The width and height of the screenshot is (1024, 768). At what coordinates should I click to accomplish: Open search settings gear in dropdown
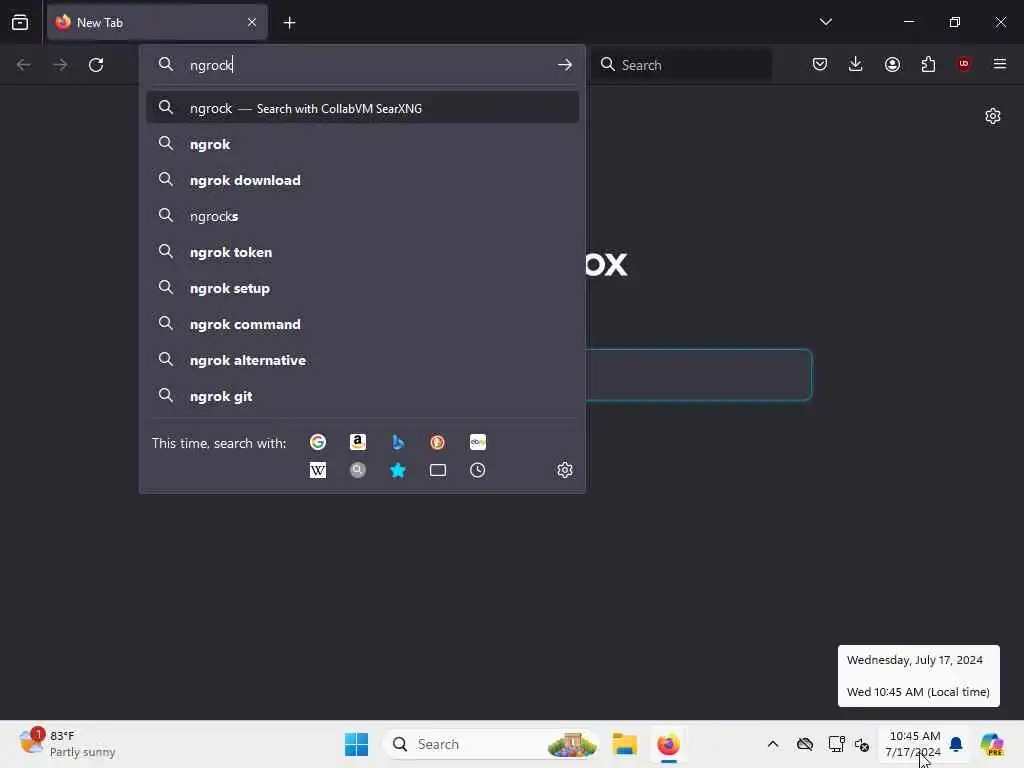[x=565, y=470]
